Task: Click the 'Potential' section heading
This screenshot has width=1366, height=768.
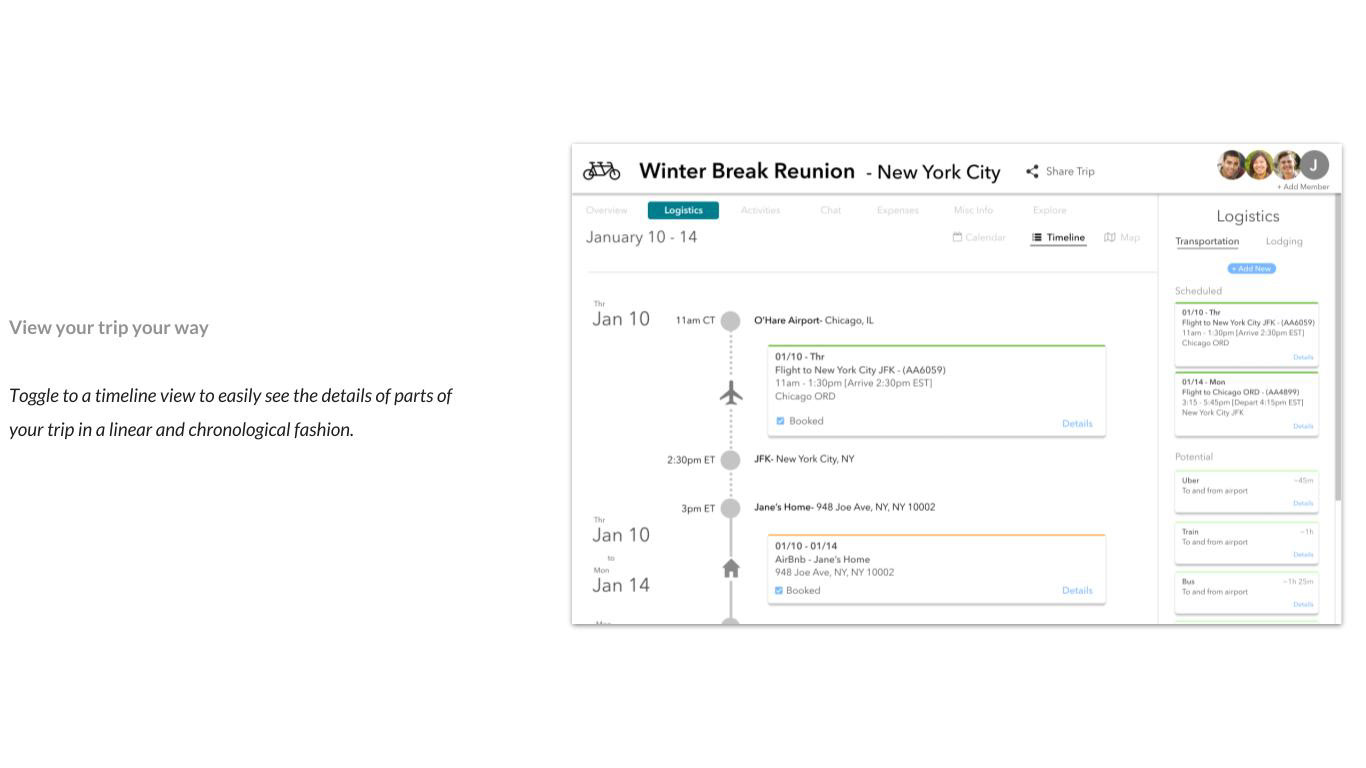Action: [1194, 457]
